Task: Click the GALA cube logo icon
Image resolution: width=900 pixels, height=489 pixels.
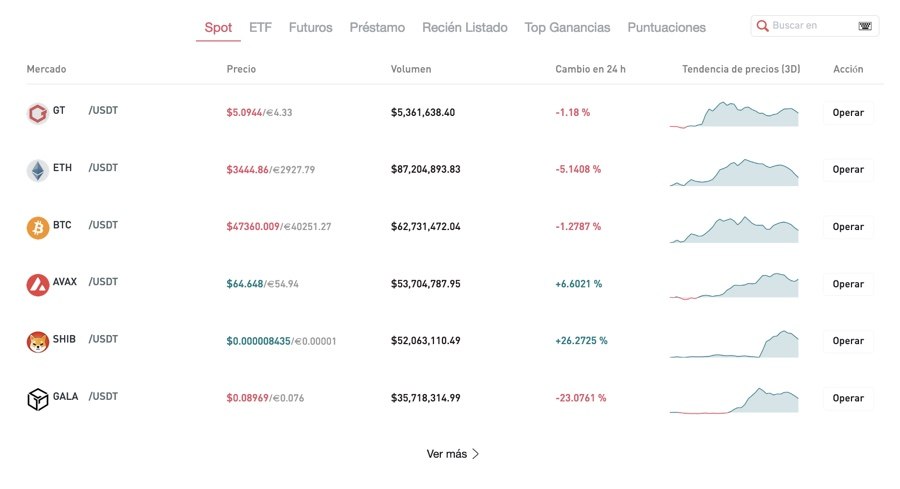Action: [37, 399]
